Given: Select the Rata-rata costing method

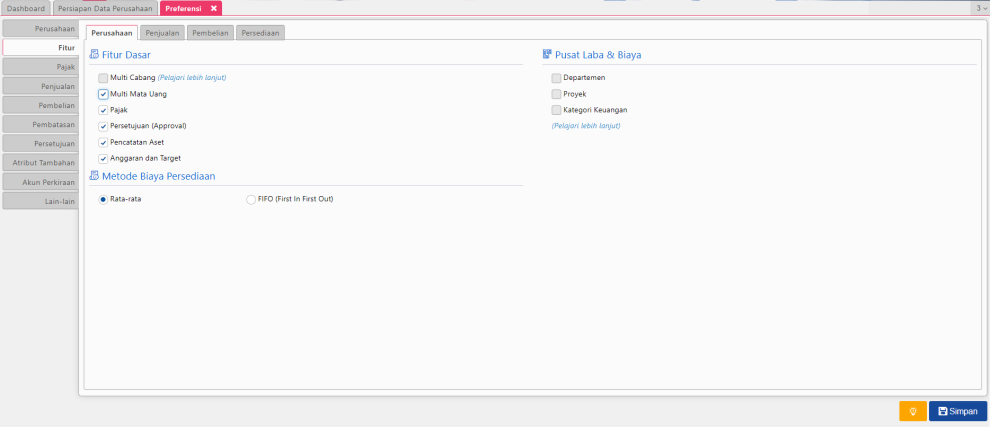Looking at the screenshot, I should (x=103, y=199).
